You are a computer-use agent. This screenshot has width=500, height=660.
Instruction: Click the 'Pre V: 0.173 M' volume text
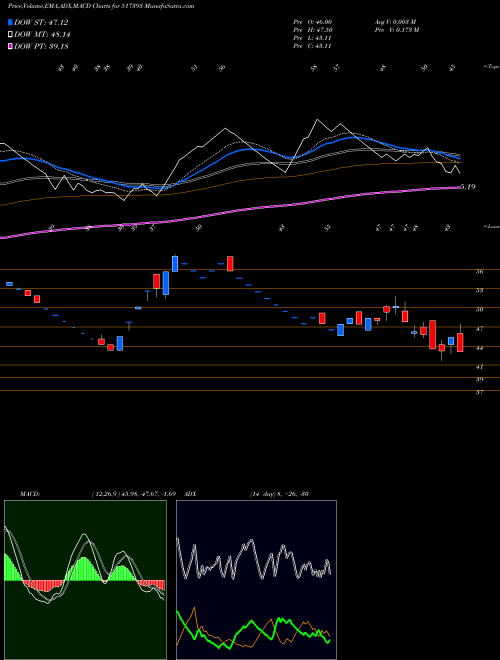tap(396, 29)
